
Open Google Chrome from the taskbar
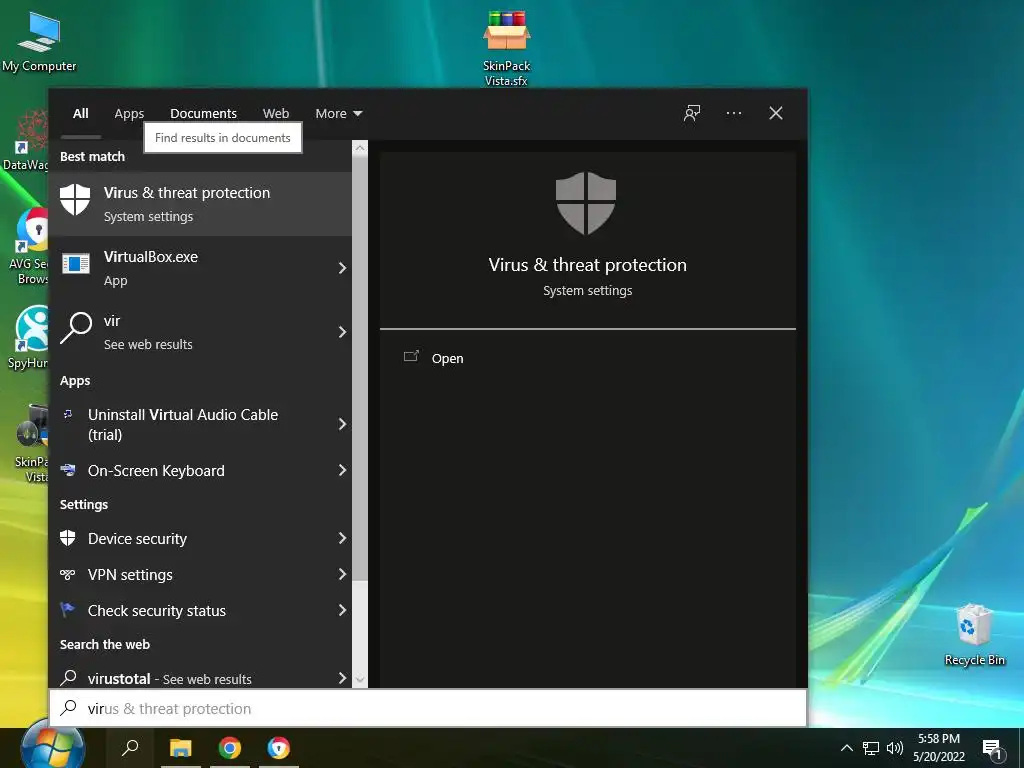(x=229, y=747)
